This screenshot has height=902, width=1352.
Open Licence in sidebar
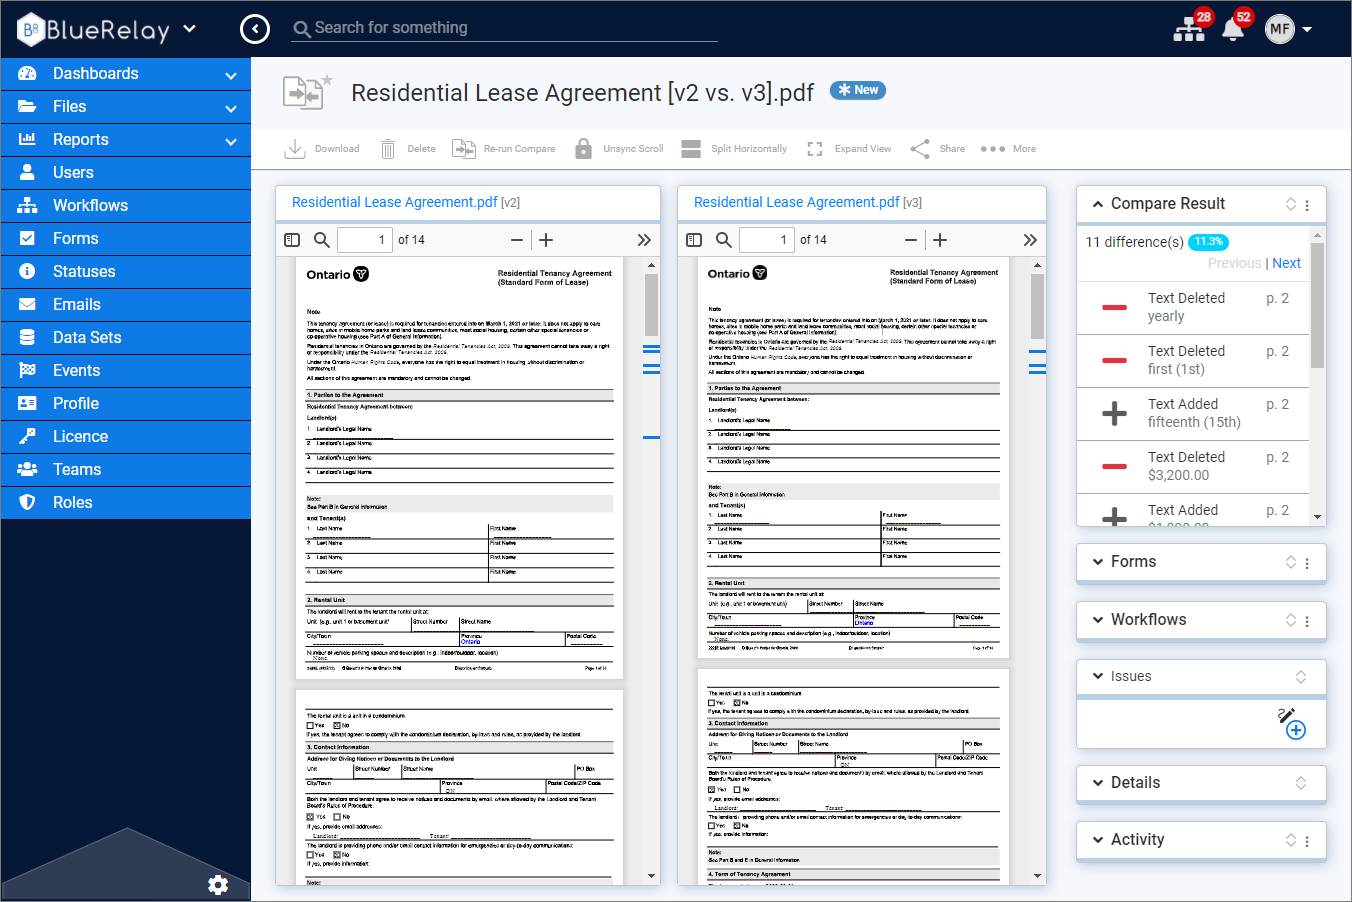126,437
